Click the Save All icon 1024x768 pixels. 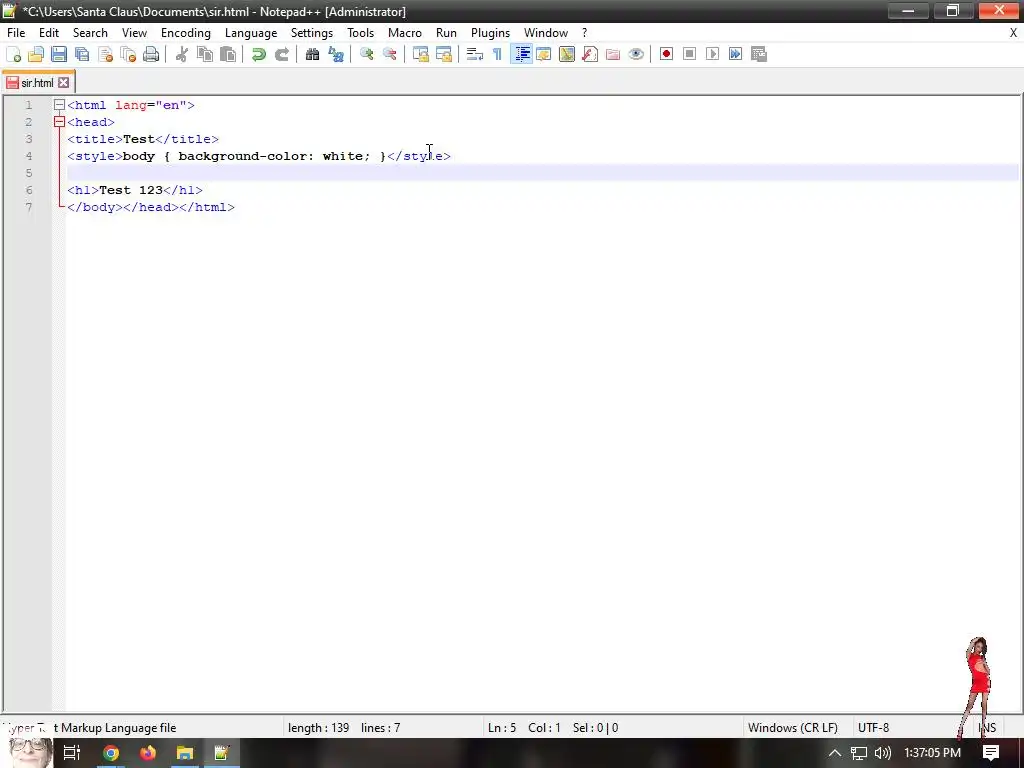point(82,54)
